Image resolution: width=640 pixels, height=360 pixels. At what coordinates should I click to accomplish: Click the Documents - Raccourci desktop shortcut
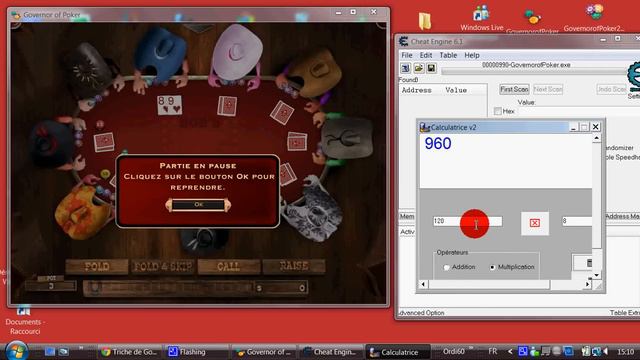(x=24, y=320)
